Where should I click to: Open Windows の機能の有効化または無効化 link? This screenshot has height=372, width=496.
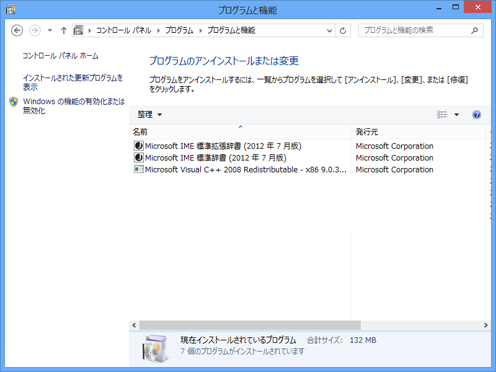74,106
